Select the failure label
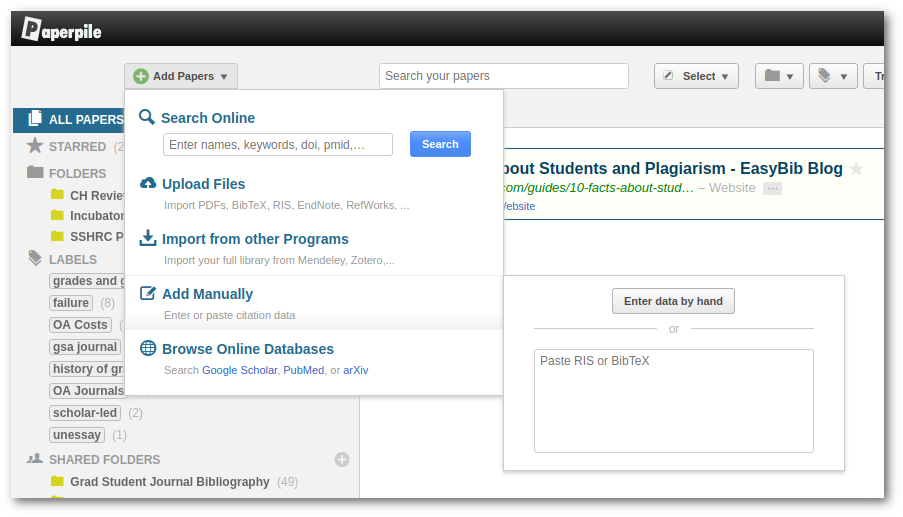This screenshot has height=517, width=903. pos(71,303)
